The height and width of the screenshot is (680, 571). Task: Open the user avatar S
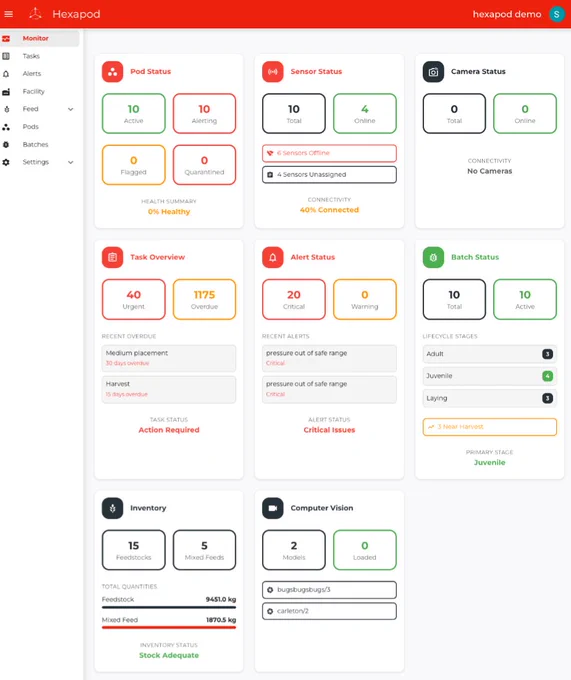(556, 14)
